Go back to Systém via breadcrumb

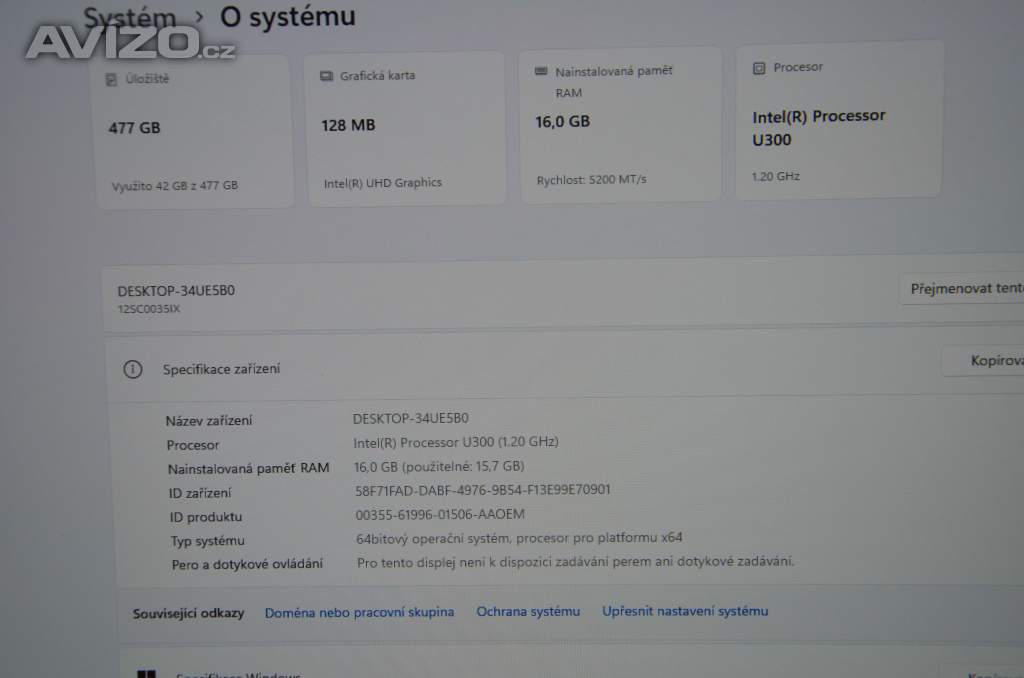click(130, 18)
